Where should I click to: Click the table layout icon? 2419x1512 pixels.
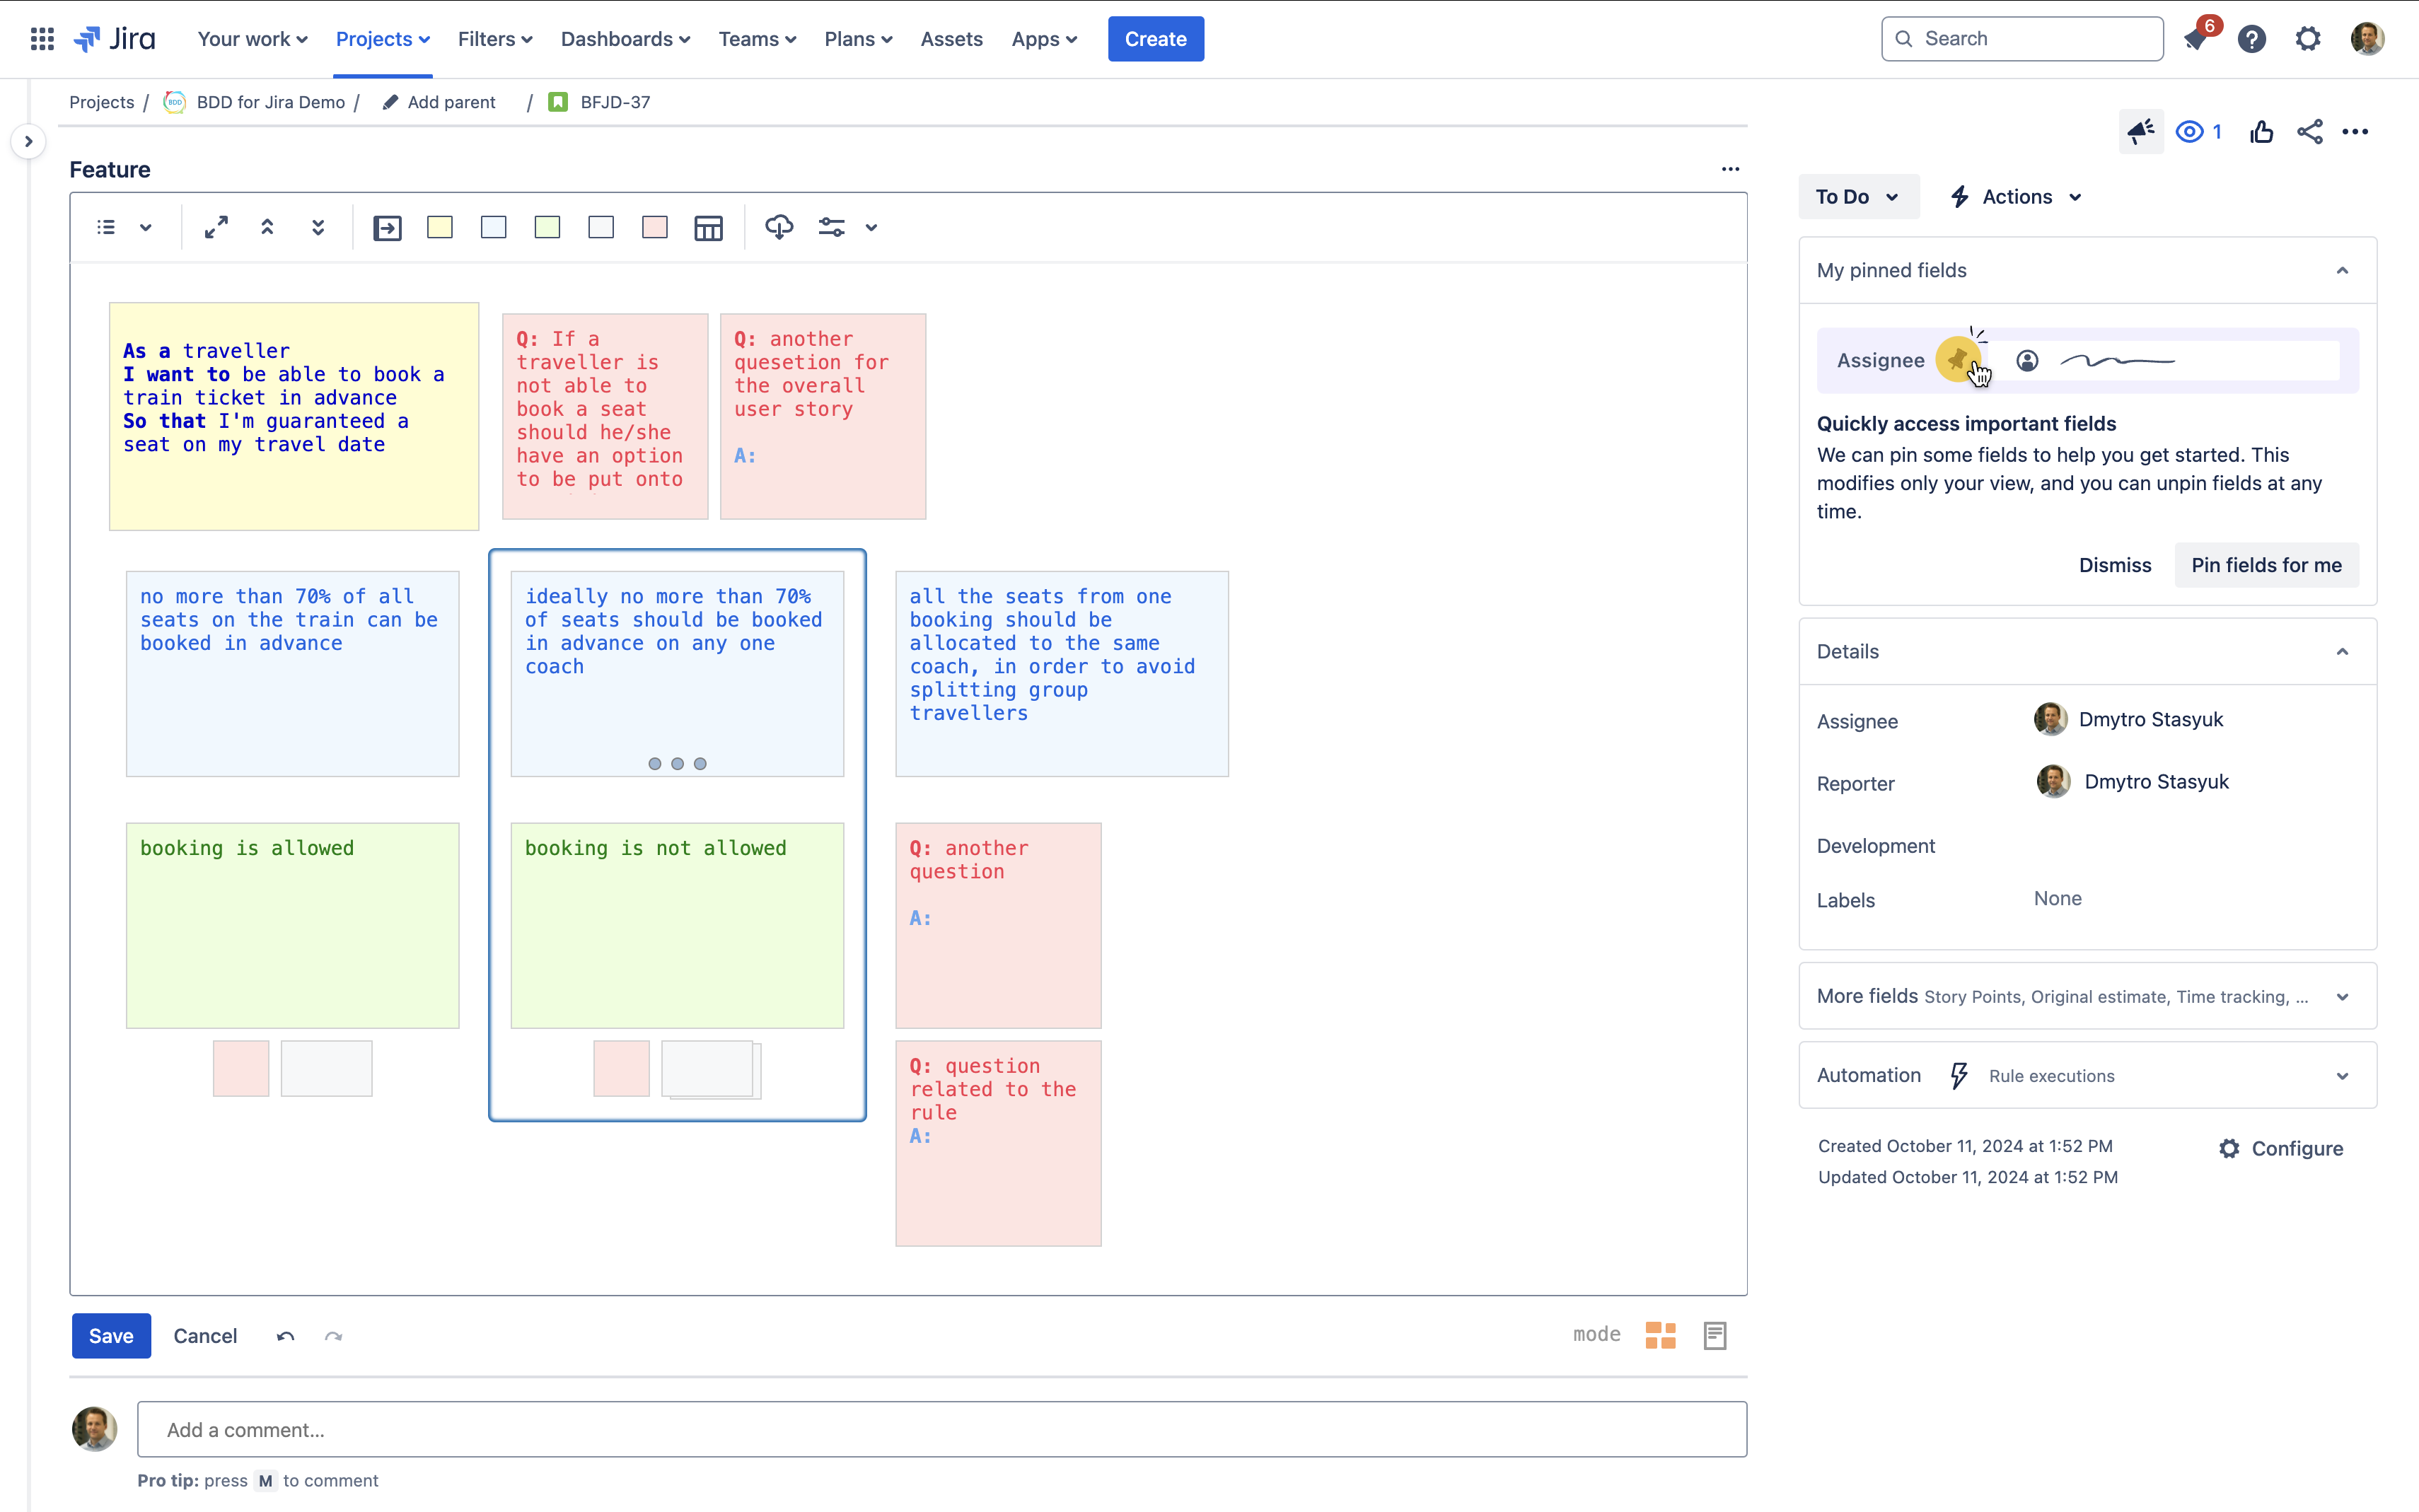pos(708,228)
